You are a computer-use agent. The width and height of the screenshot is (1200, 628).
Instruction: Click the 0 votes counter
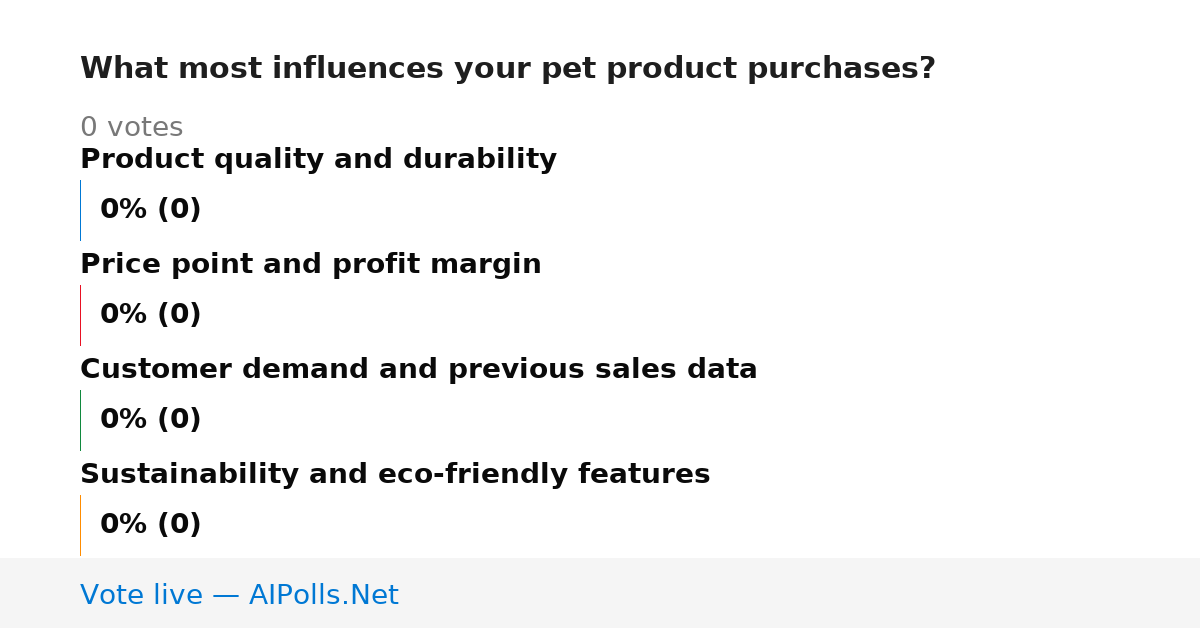point(132,128)
